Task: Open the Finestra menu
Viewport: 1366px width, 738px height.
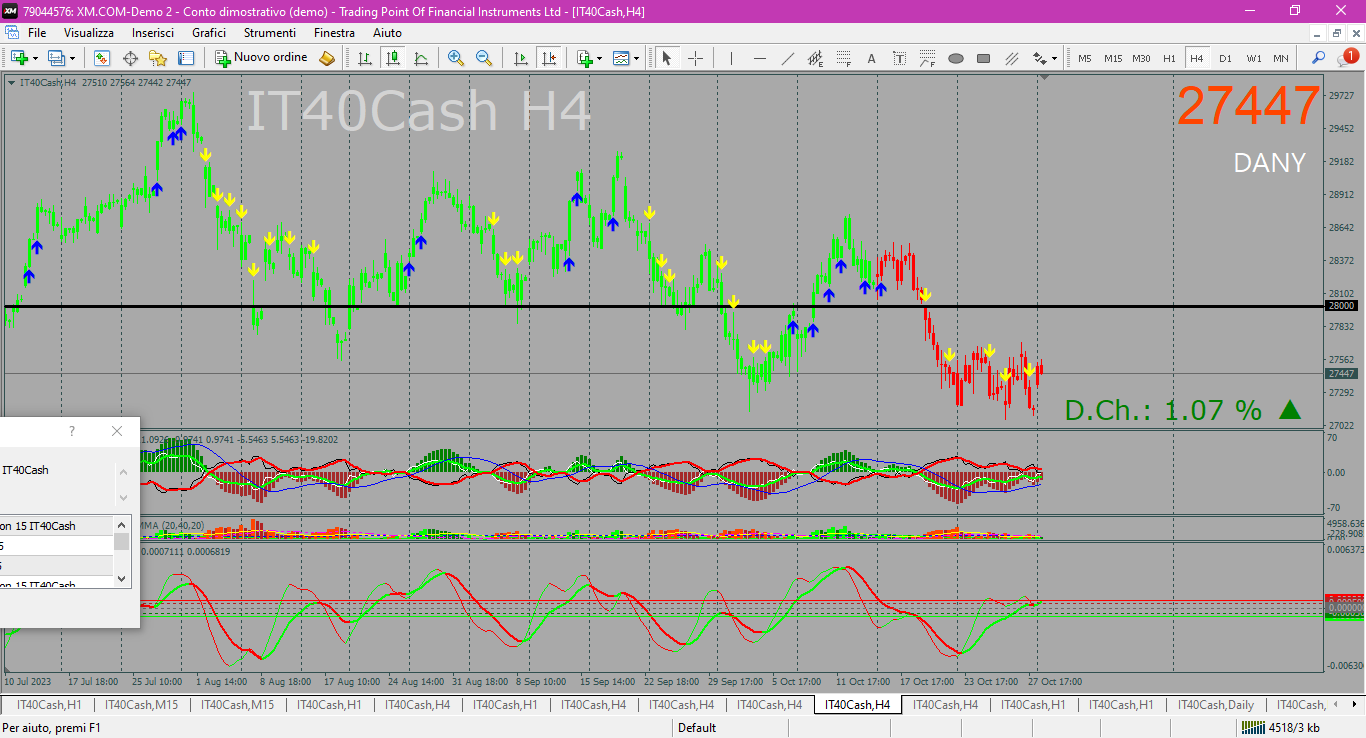Action: [334, 32]
